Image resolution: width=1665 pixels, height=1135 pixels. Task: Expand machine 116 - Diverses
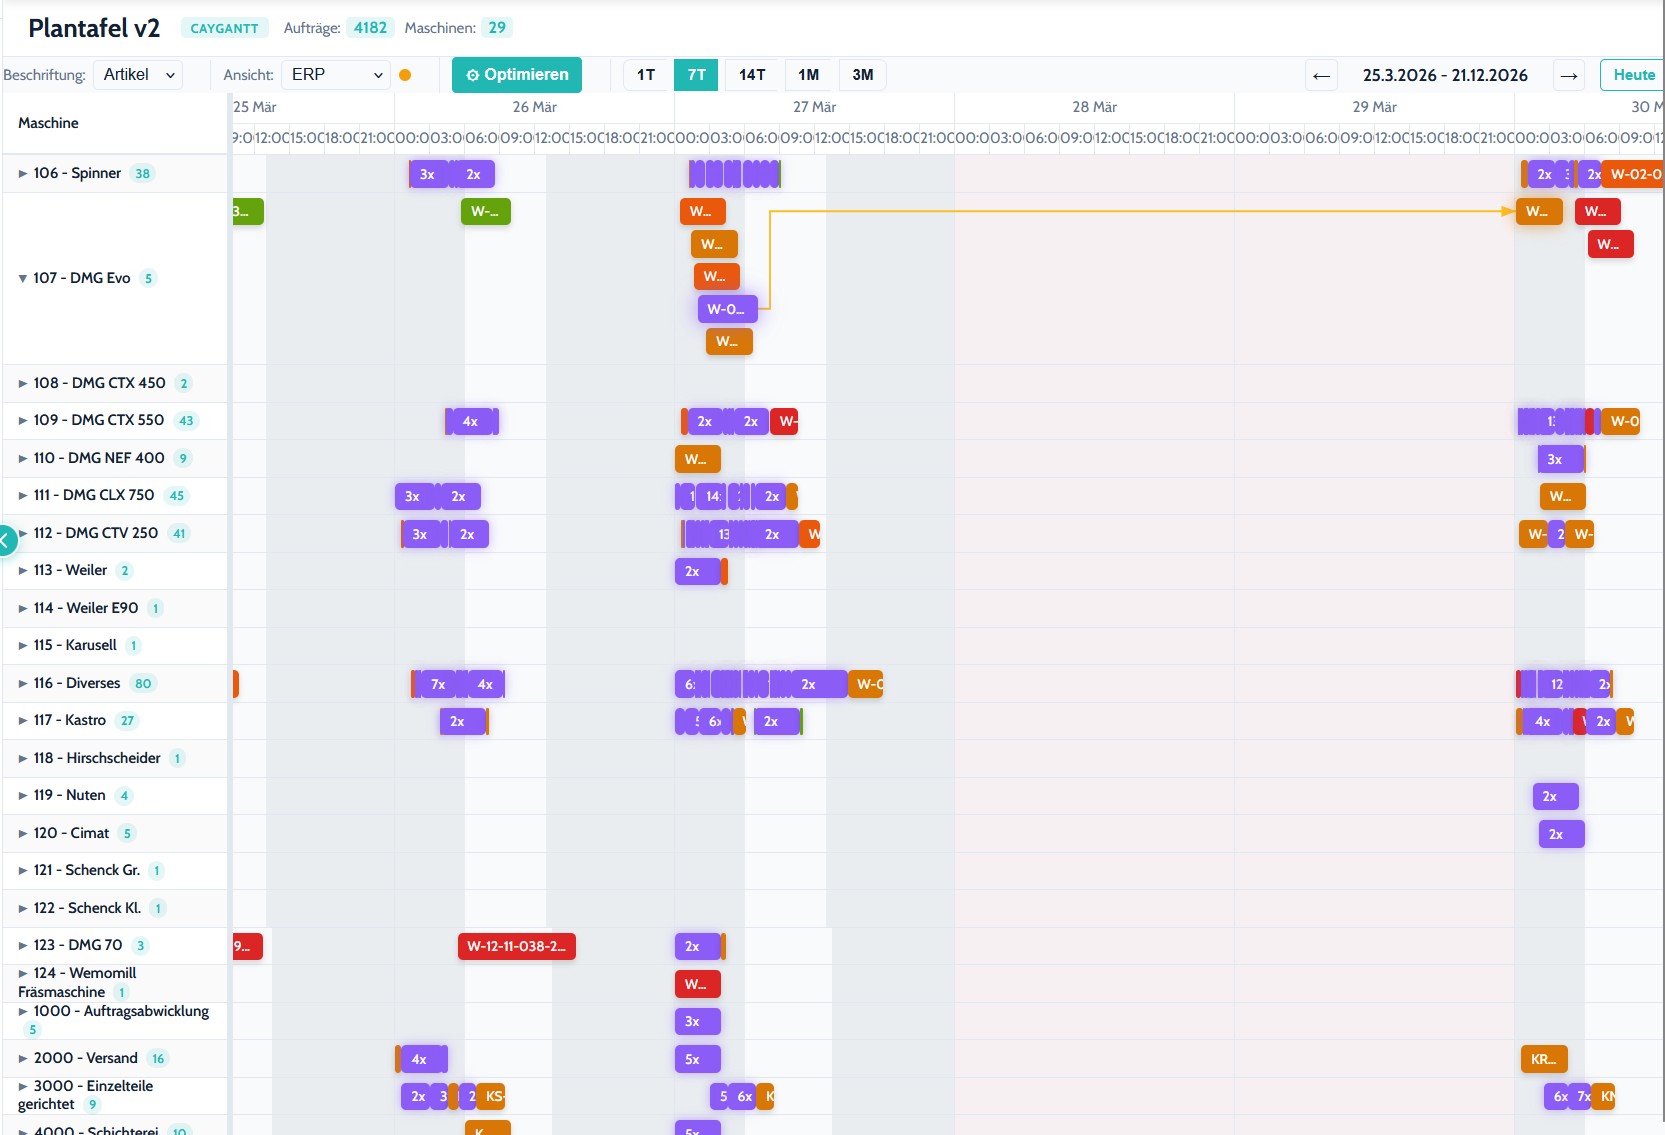click(23, 683)
